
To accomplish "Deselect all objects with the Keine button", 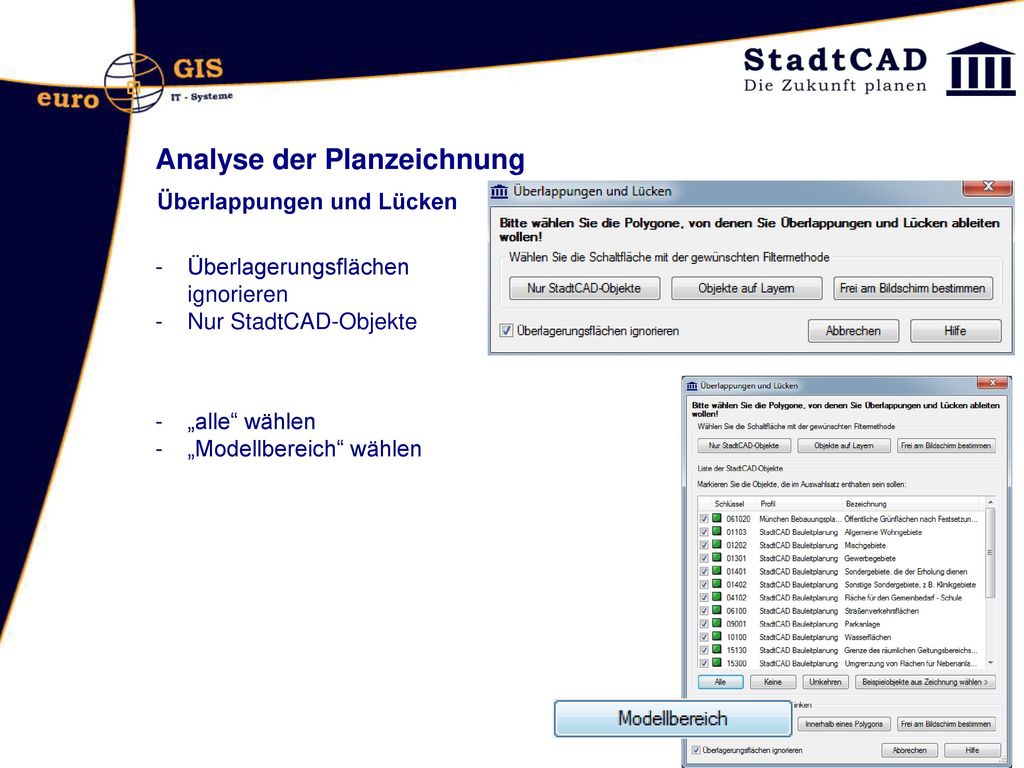I will (x=773, y=682).
